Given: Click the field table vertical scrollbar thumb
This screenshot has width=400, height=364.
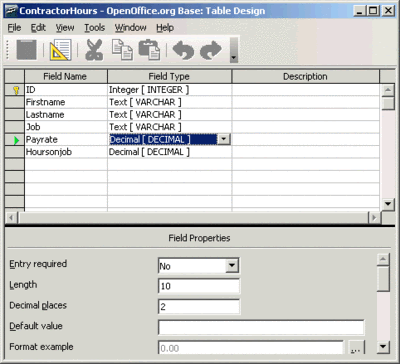Looking at the screenshot, I should point(388,103).
